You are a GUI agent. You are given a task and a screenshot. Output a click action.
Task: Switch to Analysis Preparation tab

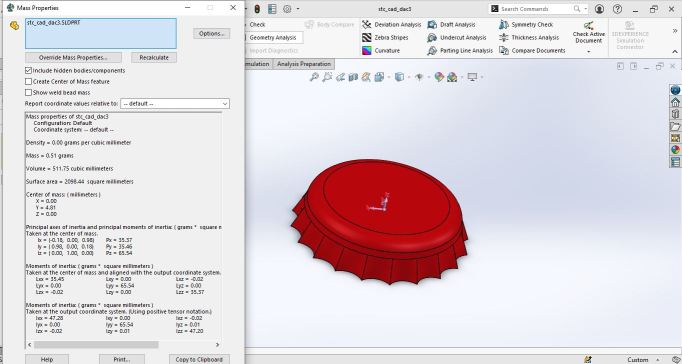coord(304,64)
